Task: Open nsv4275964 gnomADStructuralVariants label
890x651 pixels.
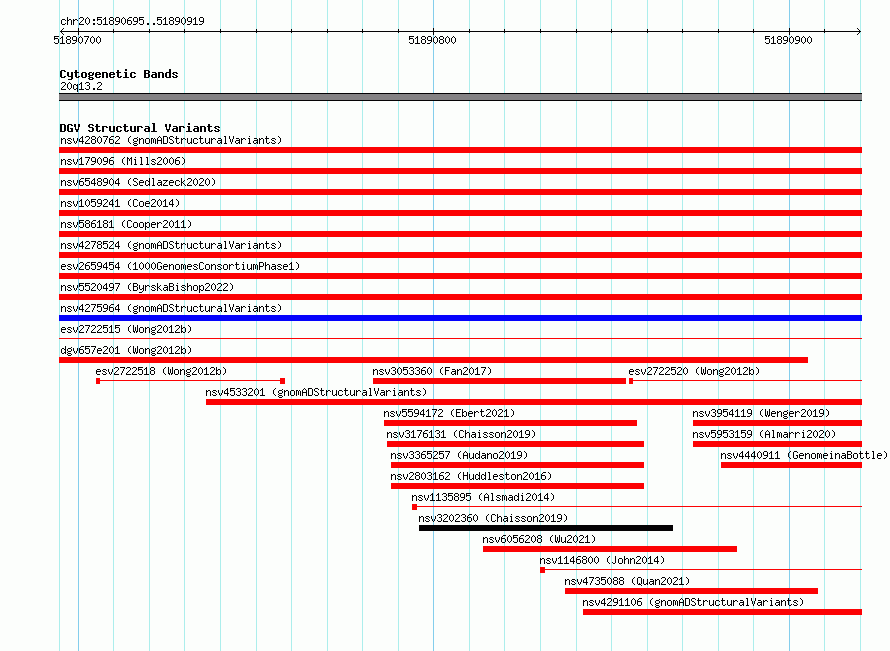Action: coord(171,308)
